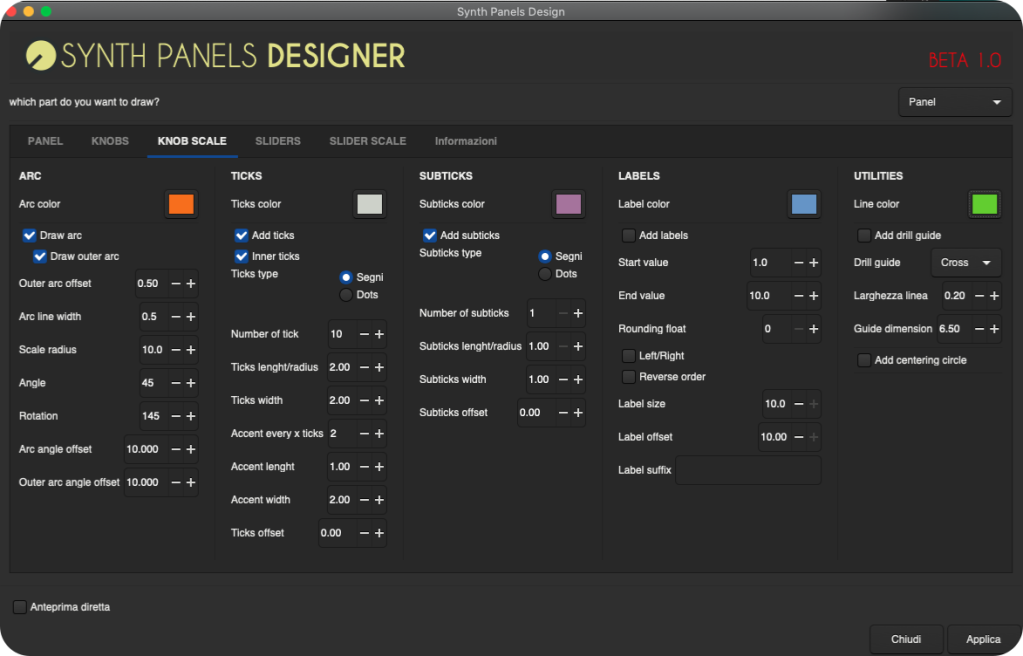1023x656 pixels.
Task: Open the orange Arc color swatch
Action: (181, 204)
